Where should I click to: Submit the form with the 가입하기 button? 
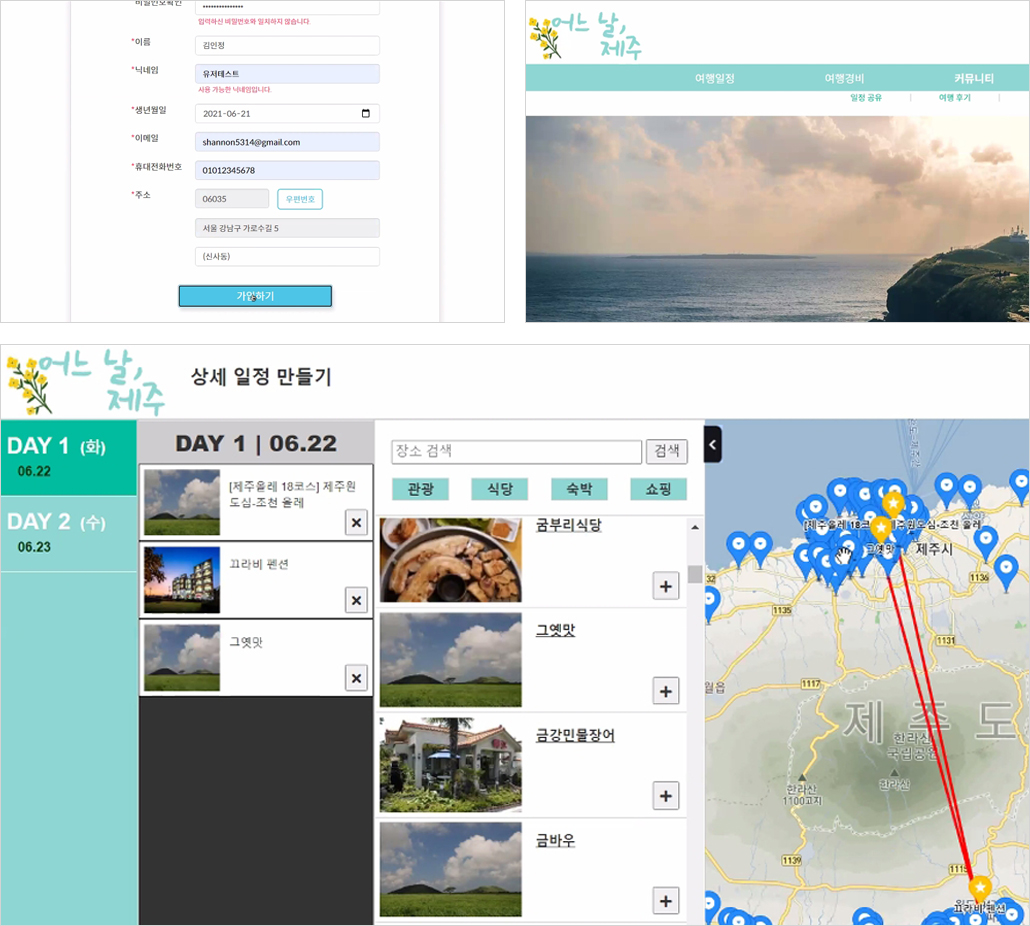pos(255,296)
